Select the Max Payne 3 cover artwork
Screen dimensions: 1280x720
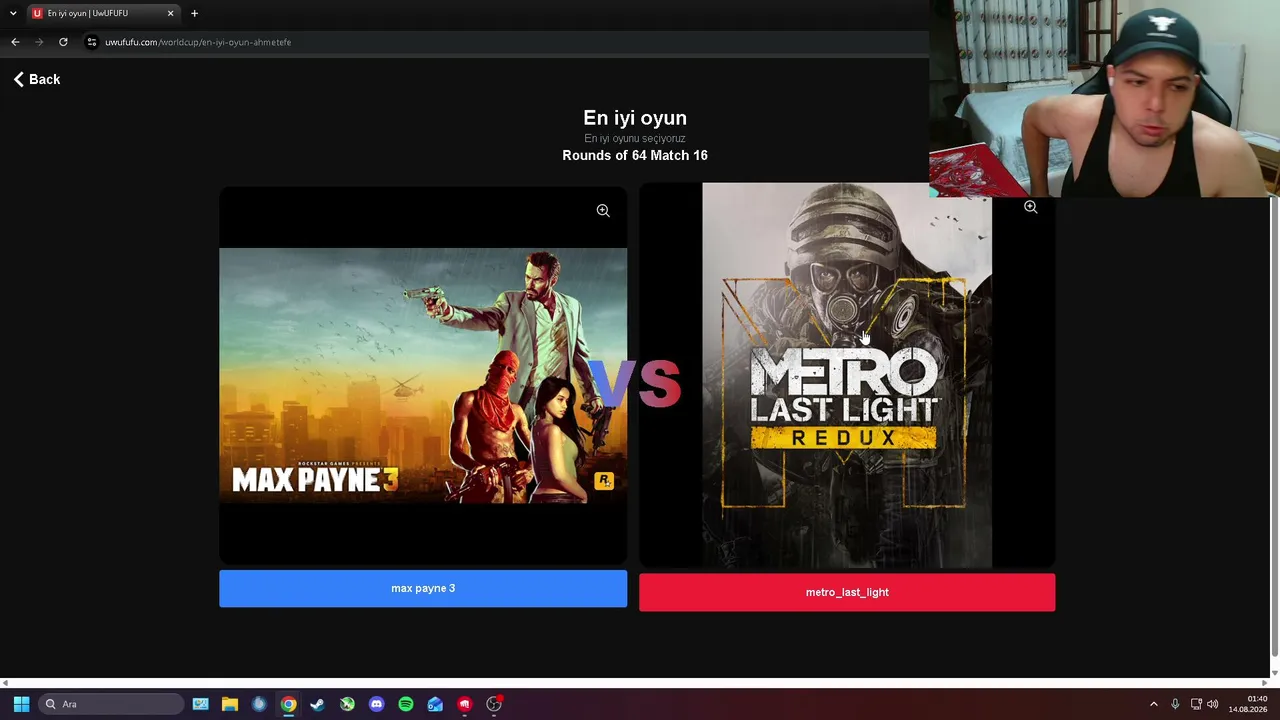423,375
